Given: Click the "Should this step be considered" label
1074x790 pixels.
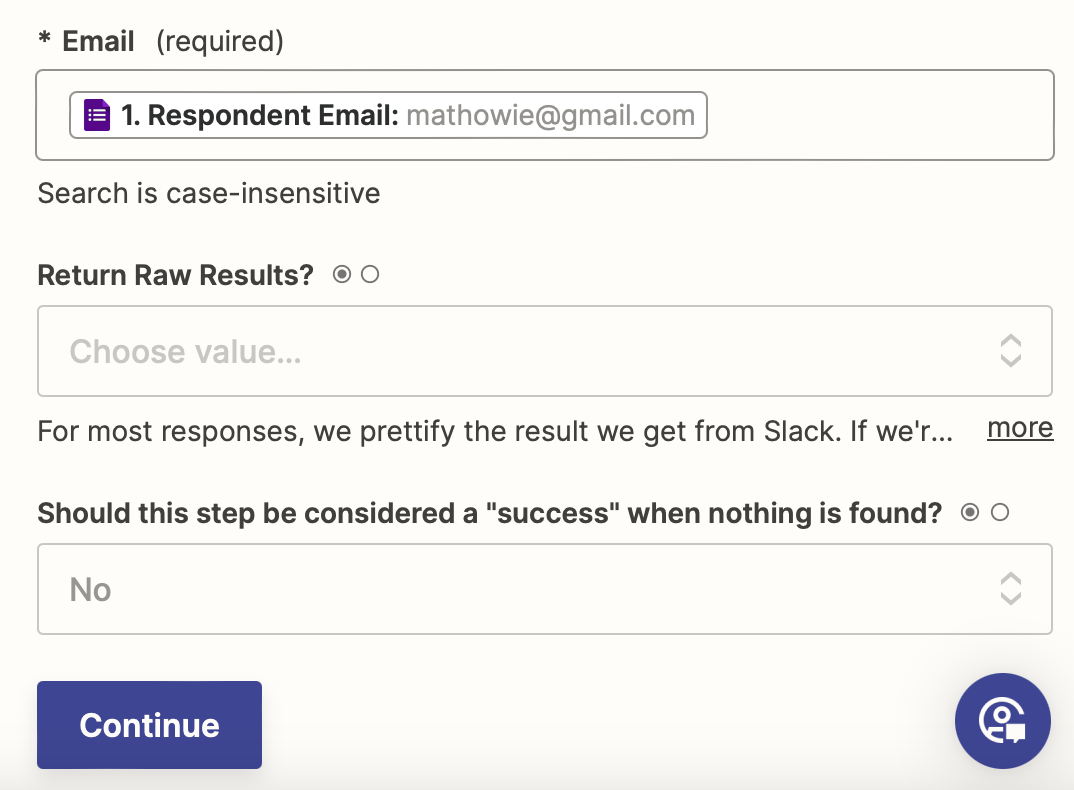Looking at the screenshot, I should (489, 513).
